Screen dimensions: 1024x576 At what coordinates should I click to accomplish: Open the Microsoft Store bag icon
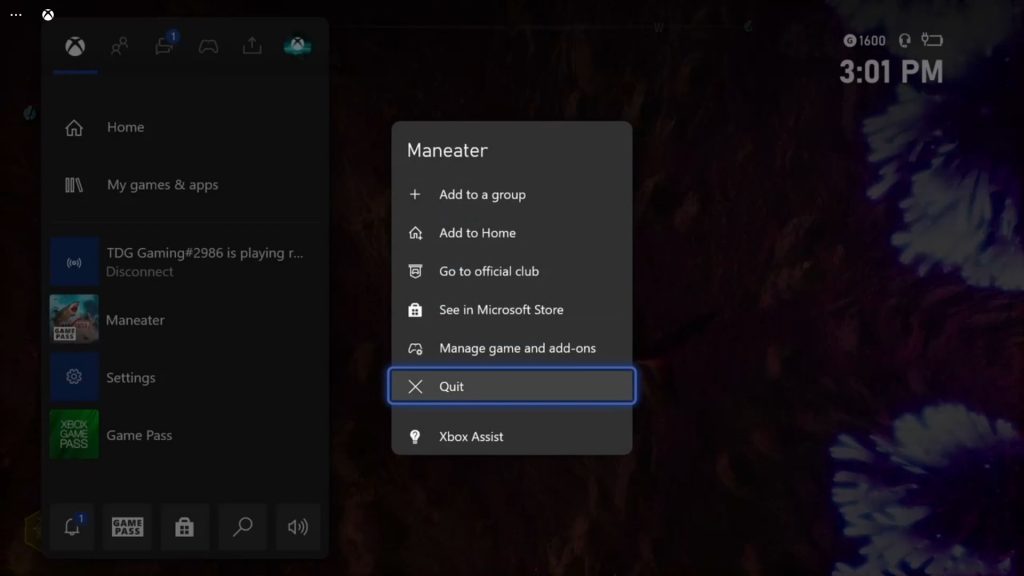coord(184,526)
